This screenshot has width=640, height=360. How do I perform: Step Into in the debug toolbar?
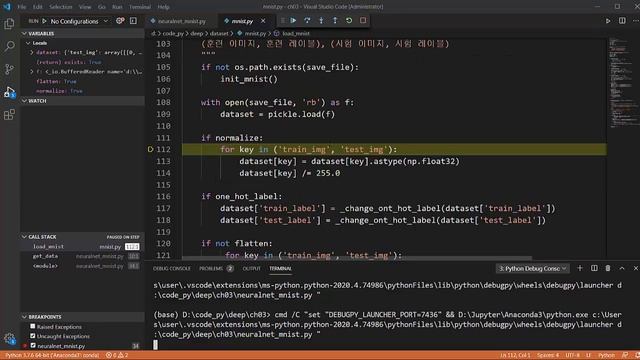[x=321, y=20]
